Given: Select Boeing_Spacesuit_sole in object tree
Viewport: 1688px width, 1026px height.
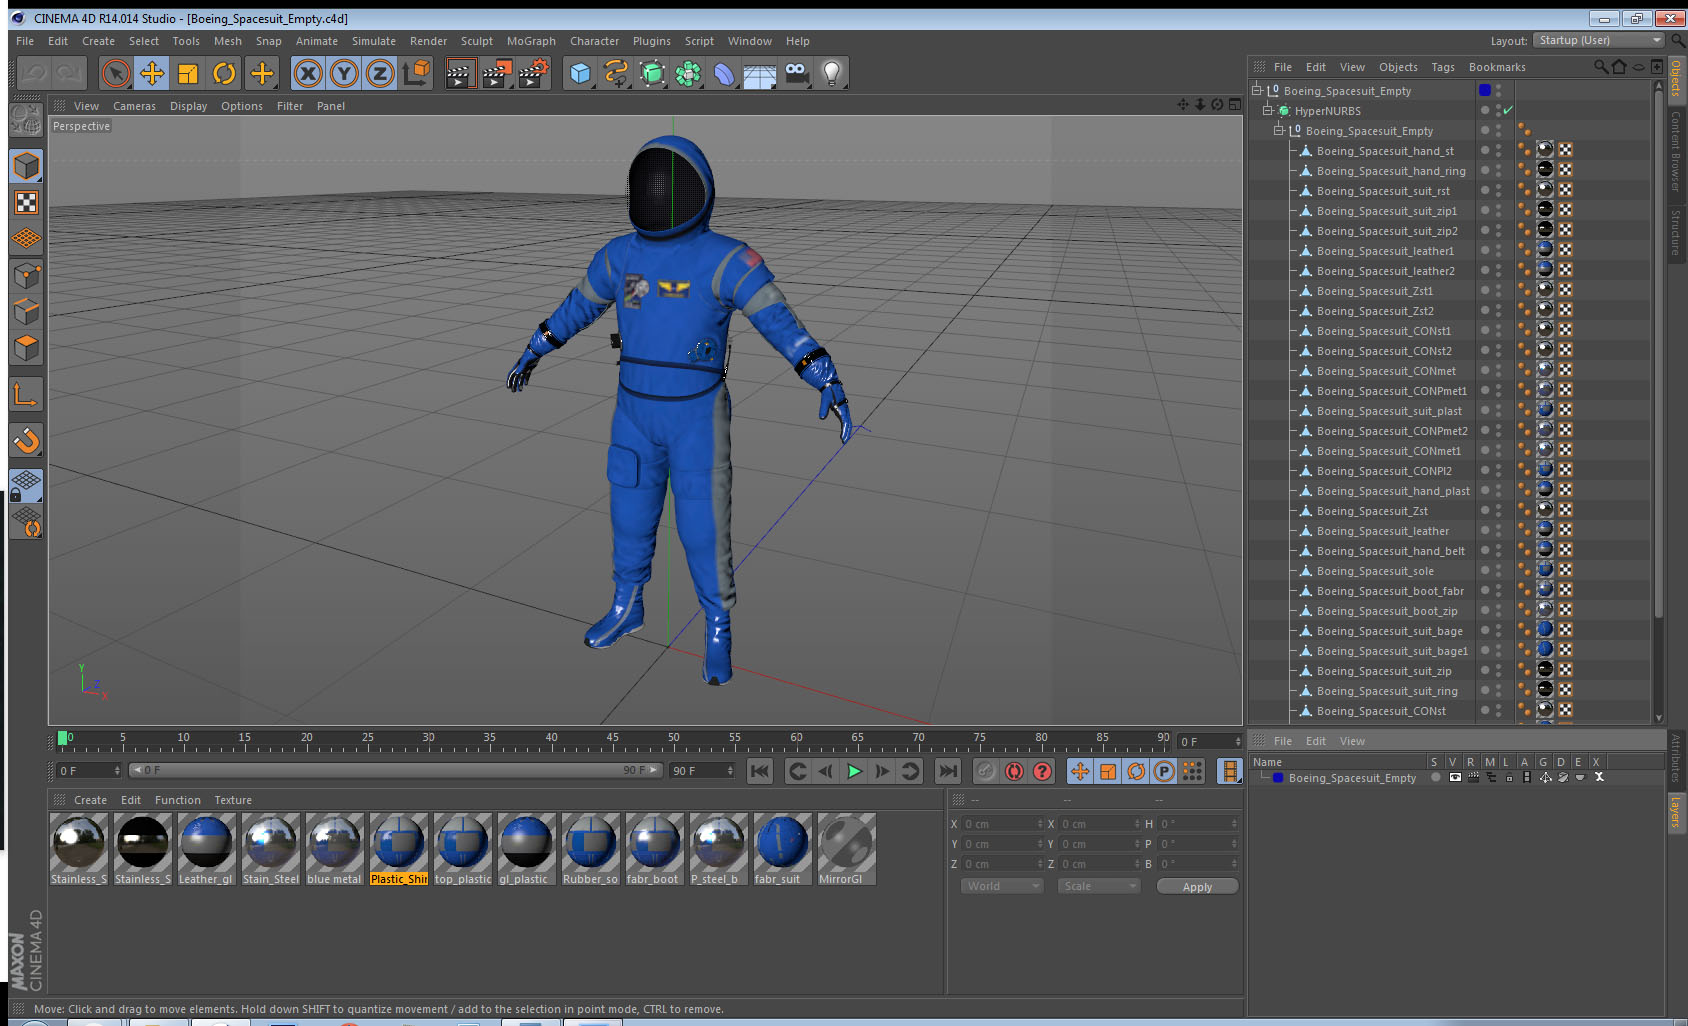Looking at the screenshot, I should [x=1375, y=571].
